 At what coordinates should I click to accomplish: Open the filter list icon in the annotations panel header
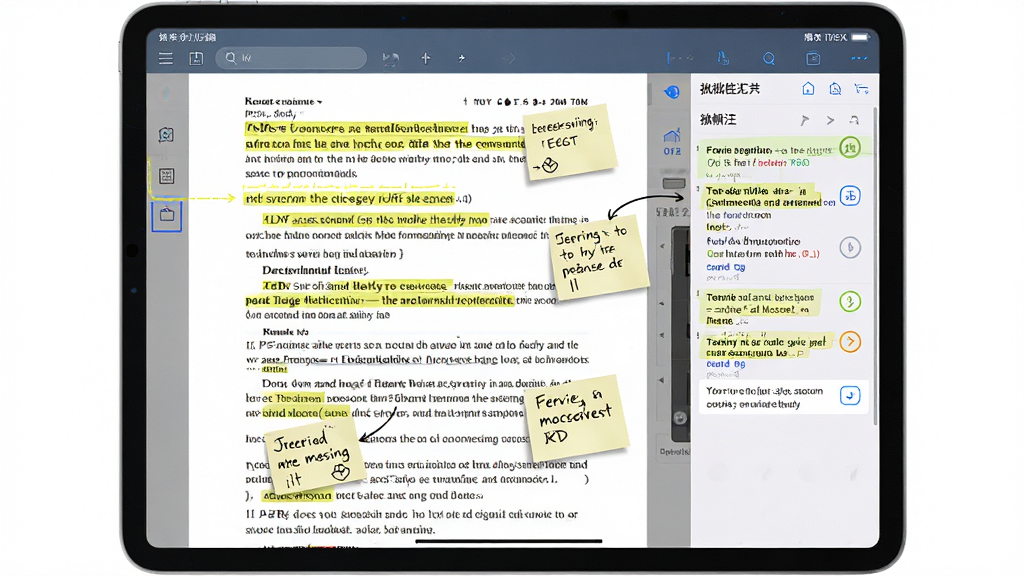(861, 89)
